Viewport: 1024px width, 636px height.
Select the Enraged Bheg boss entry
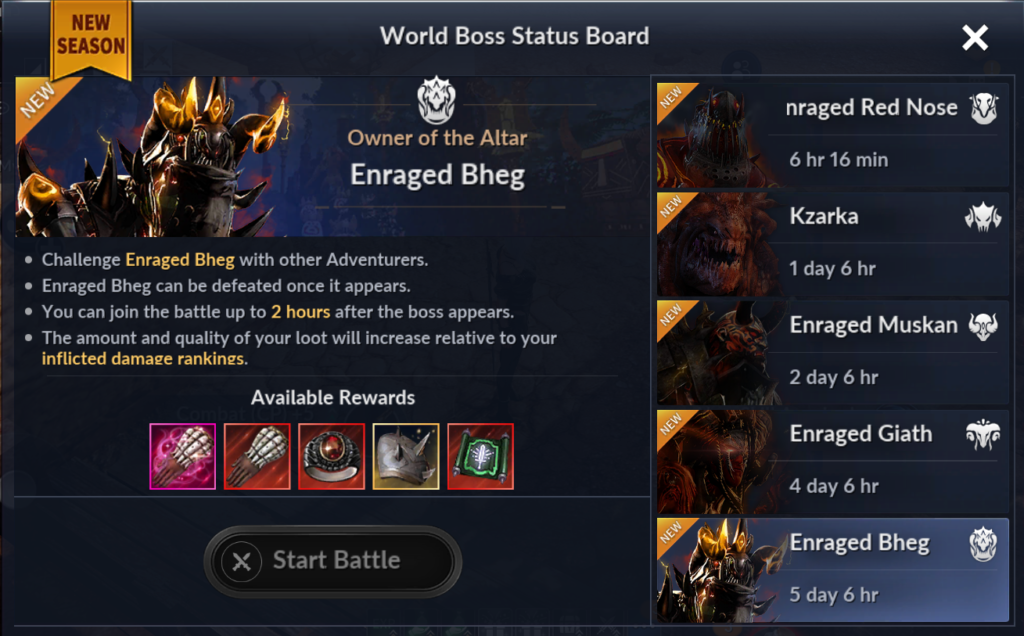[833, 570]
